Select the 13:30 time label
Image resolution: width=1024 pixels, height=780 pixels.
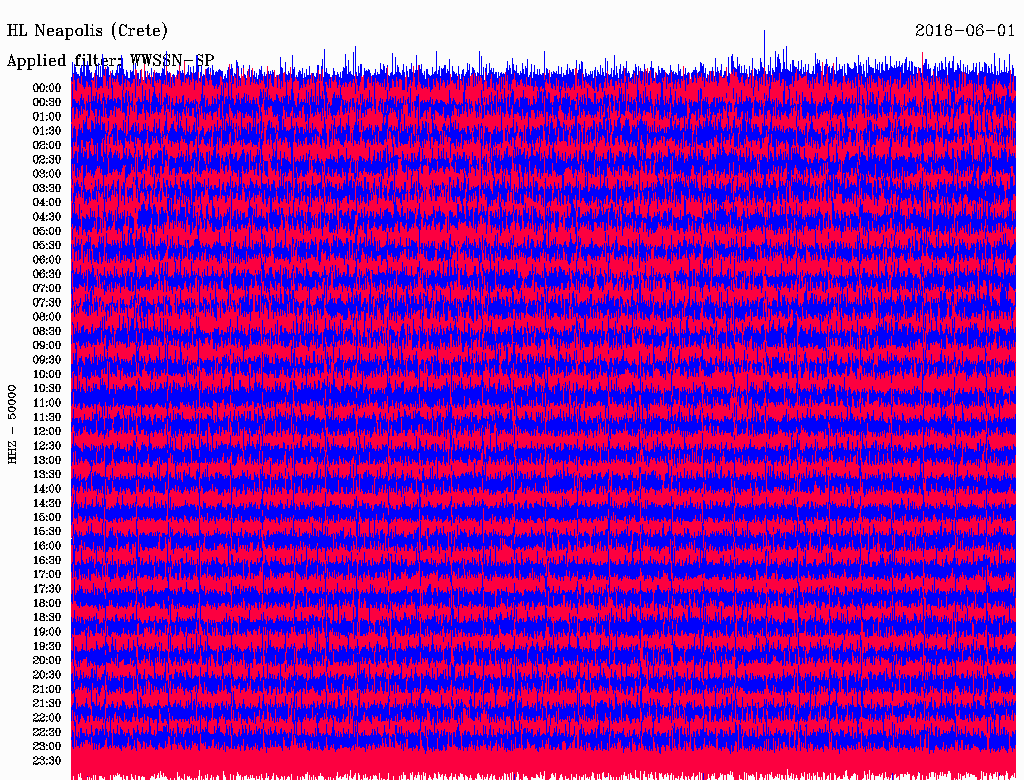click(47, 474)
